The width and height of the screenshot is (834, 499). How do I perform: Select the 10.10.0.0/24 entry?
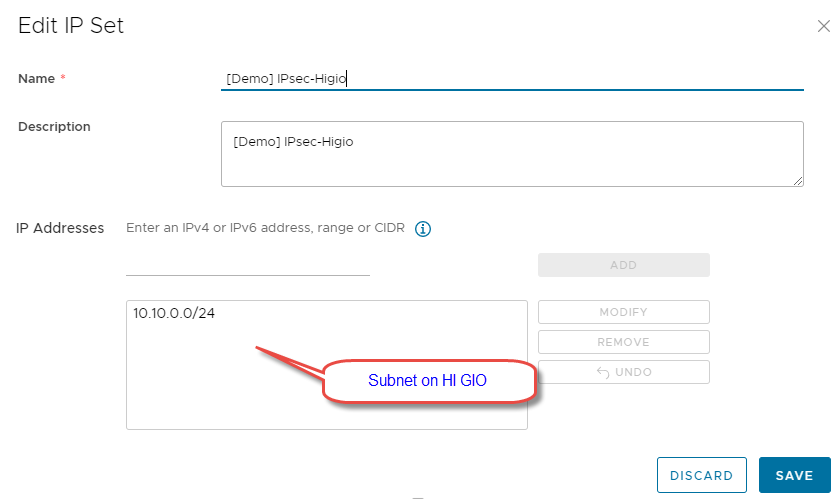coord(174,313)
